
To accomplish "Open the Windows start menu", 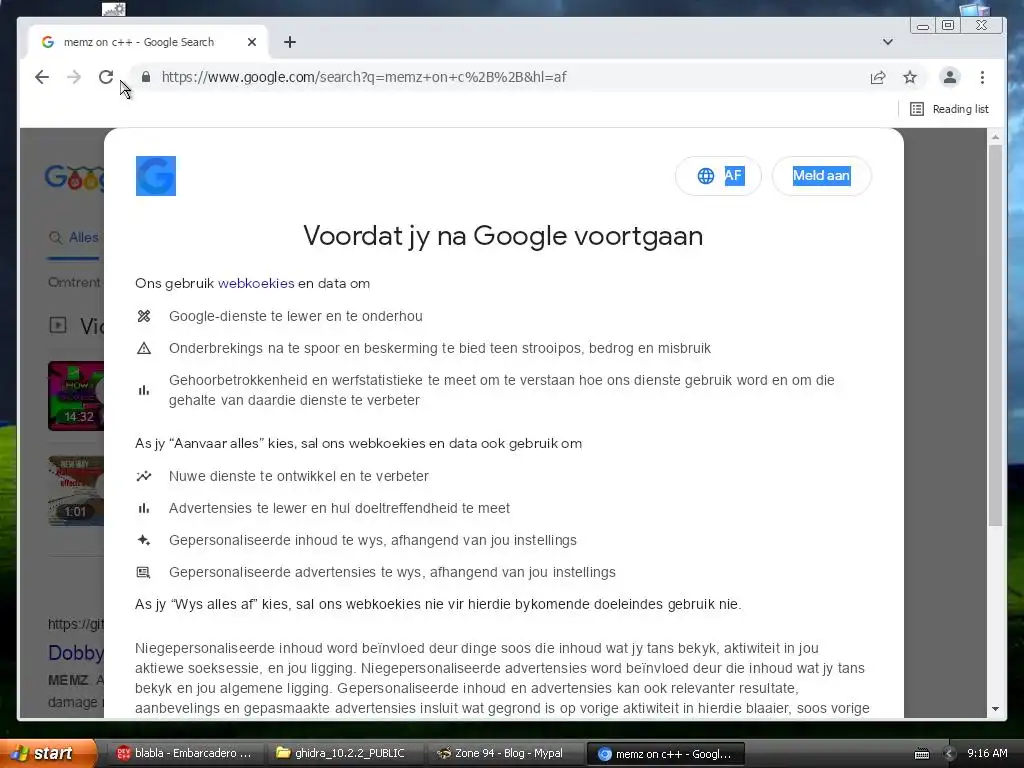I will click(47, 753).
